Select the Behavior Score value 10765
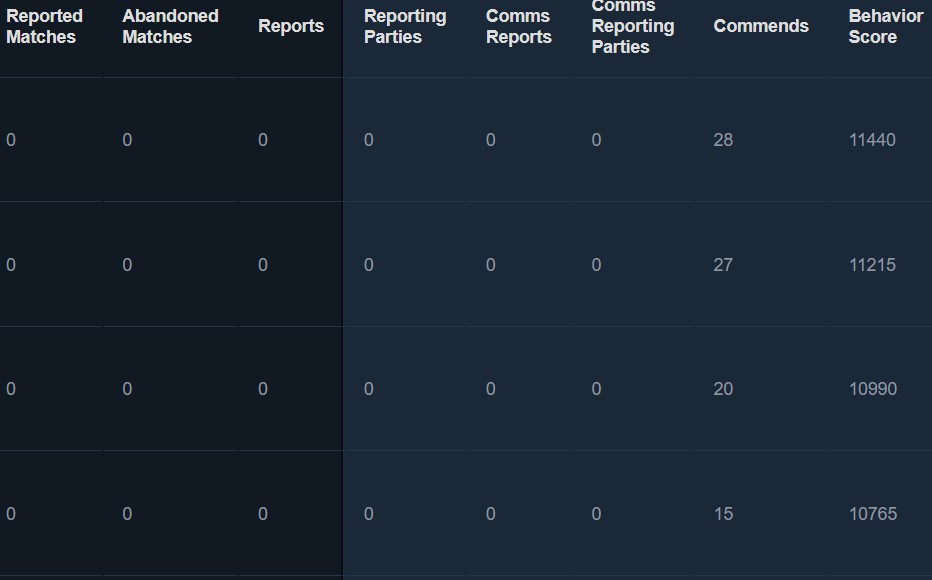 click(873, 514)
